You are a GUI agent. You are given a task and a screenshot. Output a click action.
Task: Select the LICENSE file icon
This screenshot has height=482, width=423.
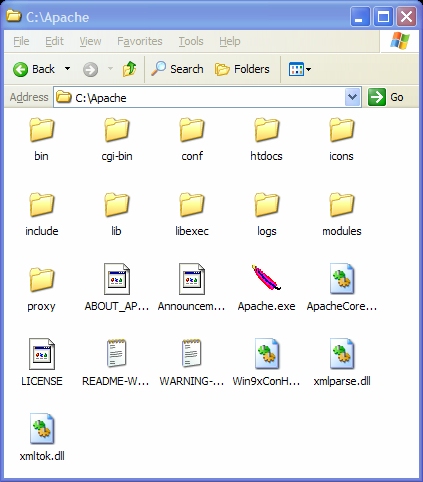[x=42, y=354]
